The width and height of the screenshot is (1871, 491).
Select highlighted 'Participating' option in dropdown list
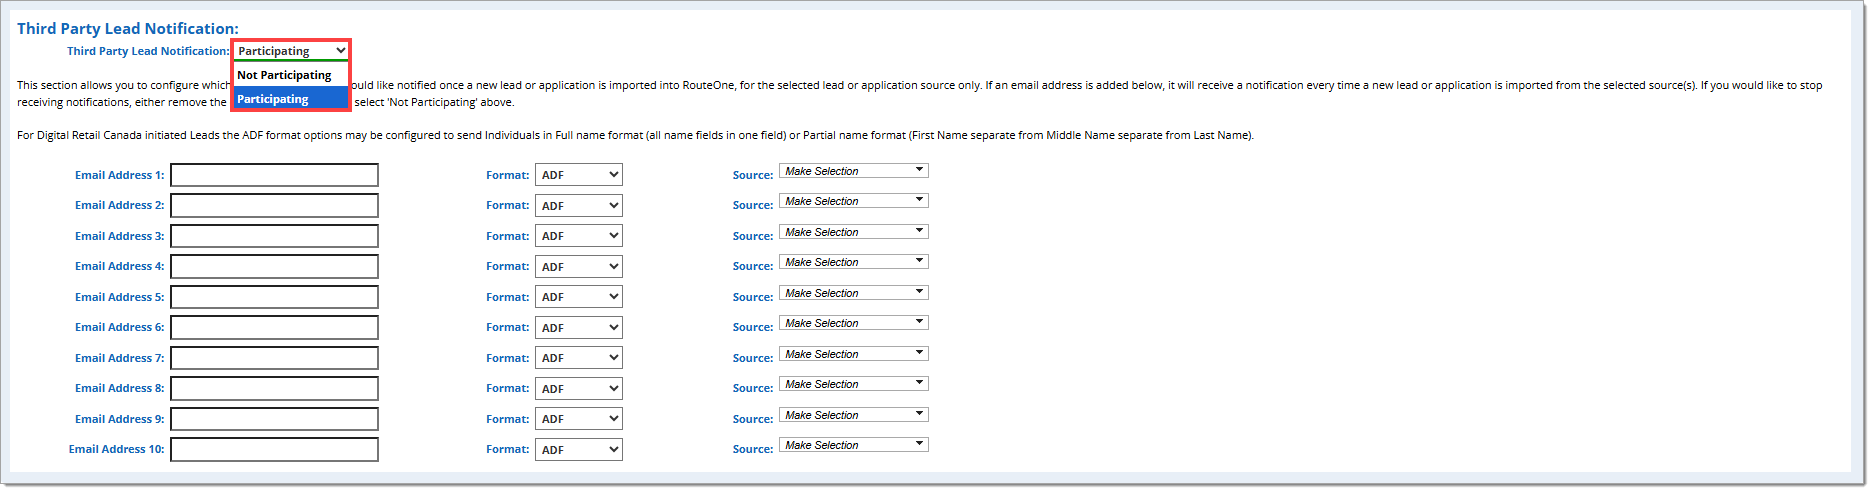pos(290,99)
